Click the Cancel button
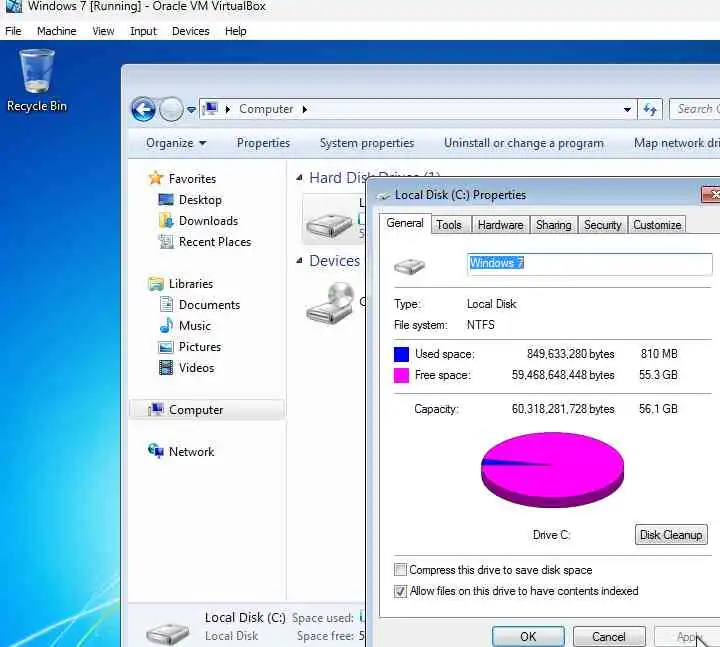Image resolution: width=720 pixels, height=647 pixels. tap(609, 636)
